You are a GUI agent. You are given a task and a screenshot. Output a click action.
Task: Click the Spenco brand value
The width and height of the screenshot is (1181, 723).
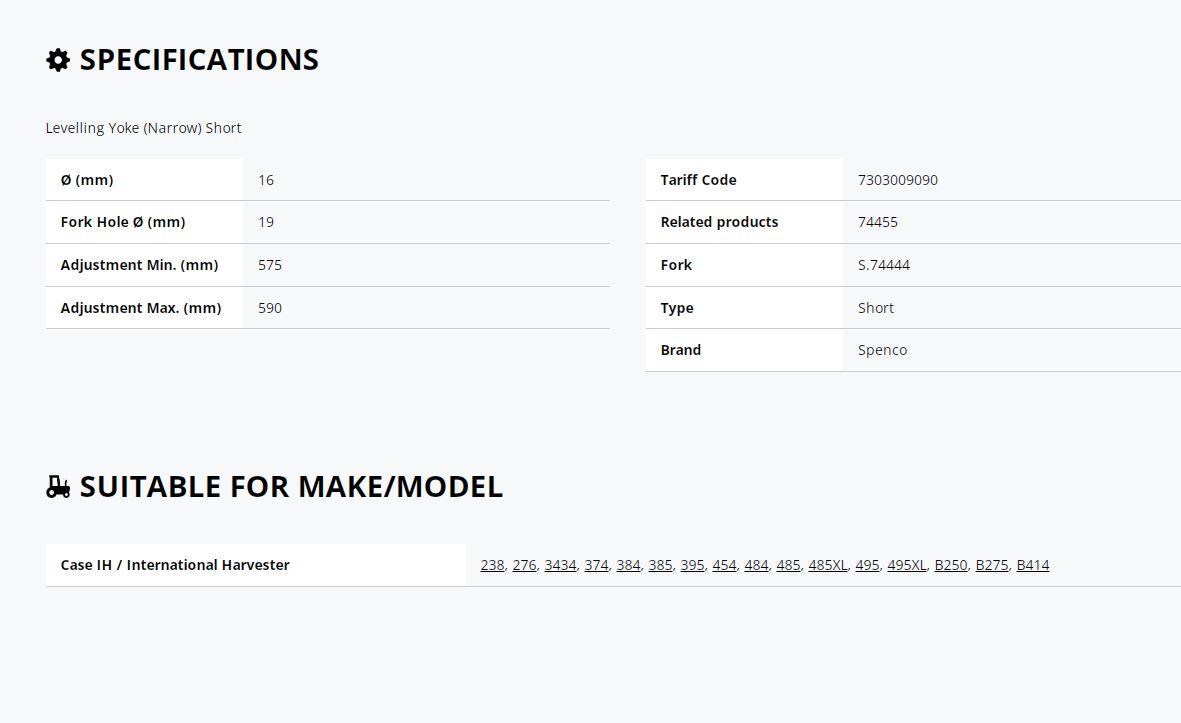click(x=882, y=350)
